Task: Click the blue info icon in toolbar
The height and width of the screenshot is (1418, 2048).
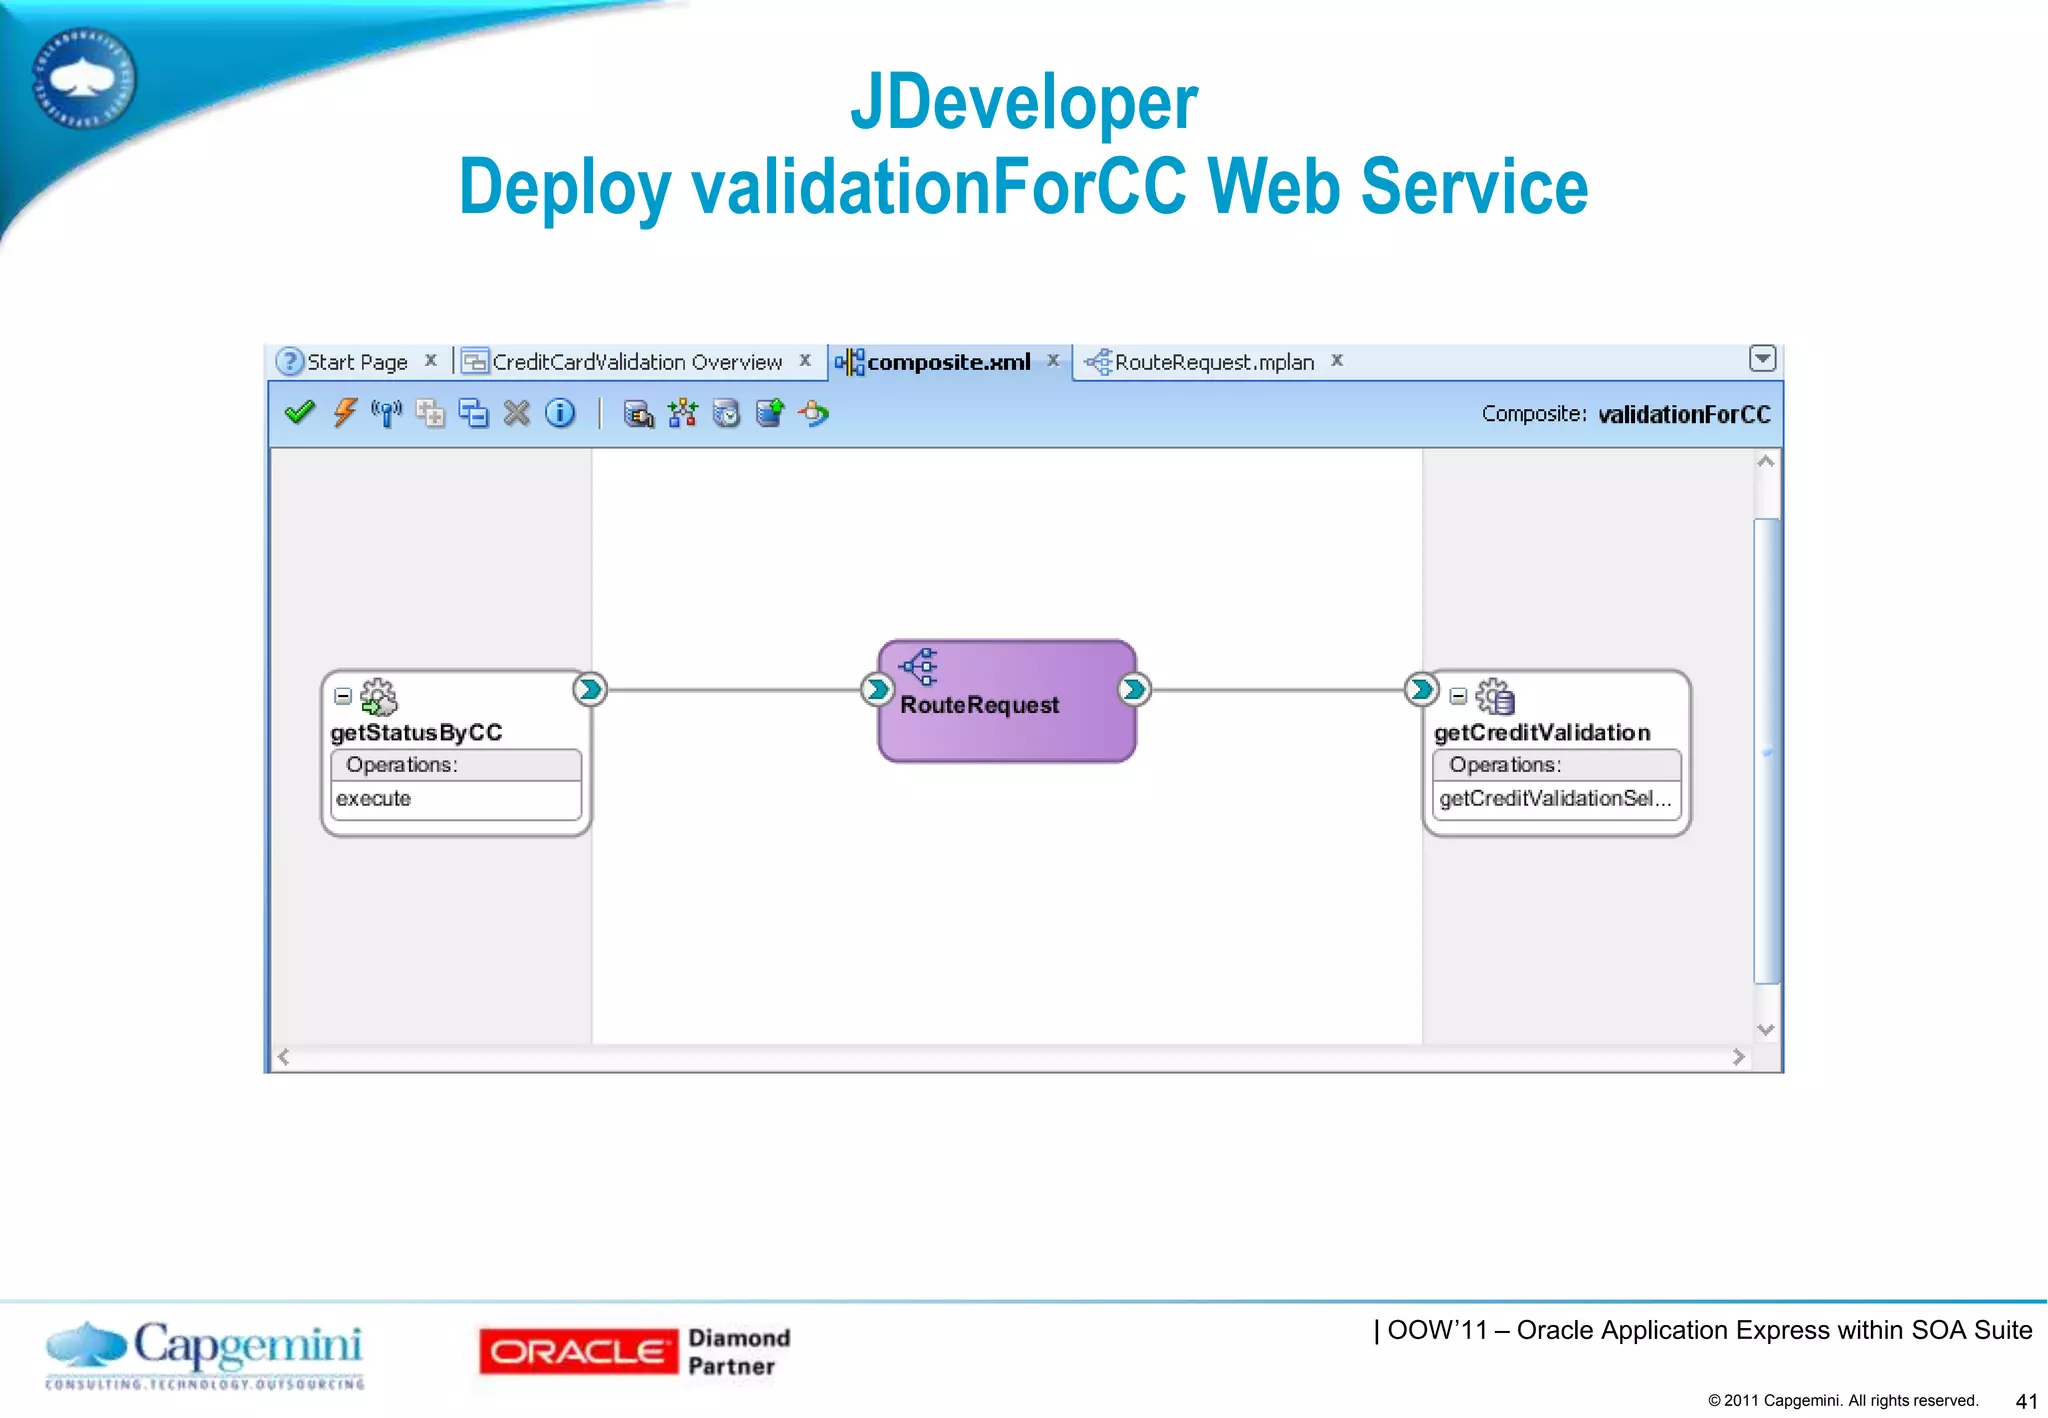Action: tap(560, 413)
